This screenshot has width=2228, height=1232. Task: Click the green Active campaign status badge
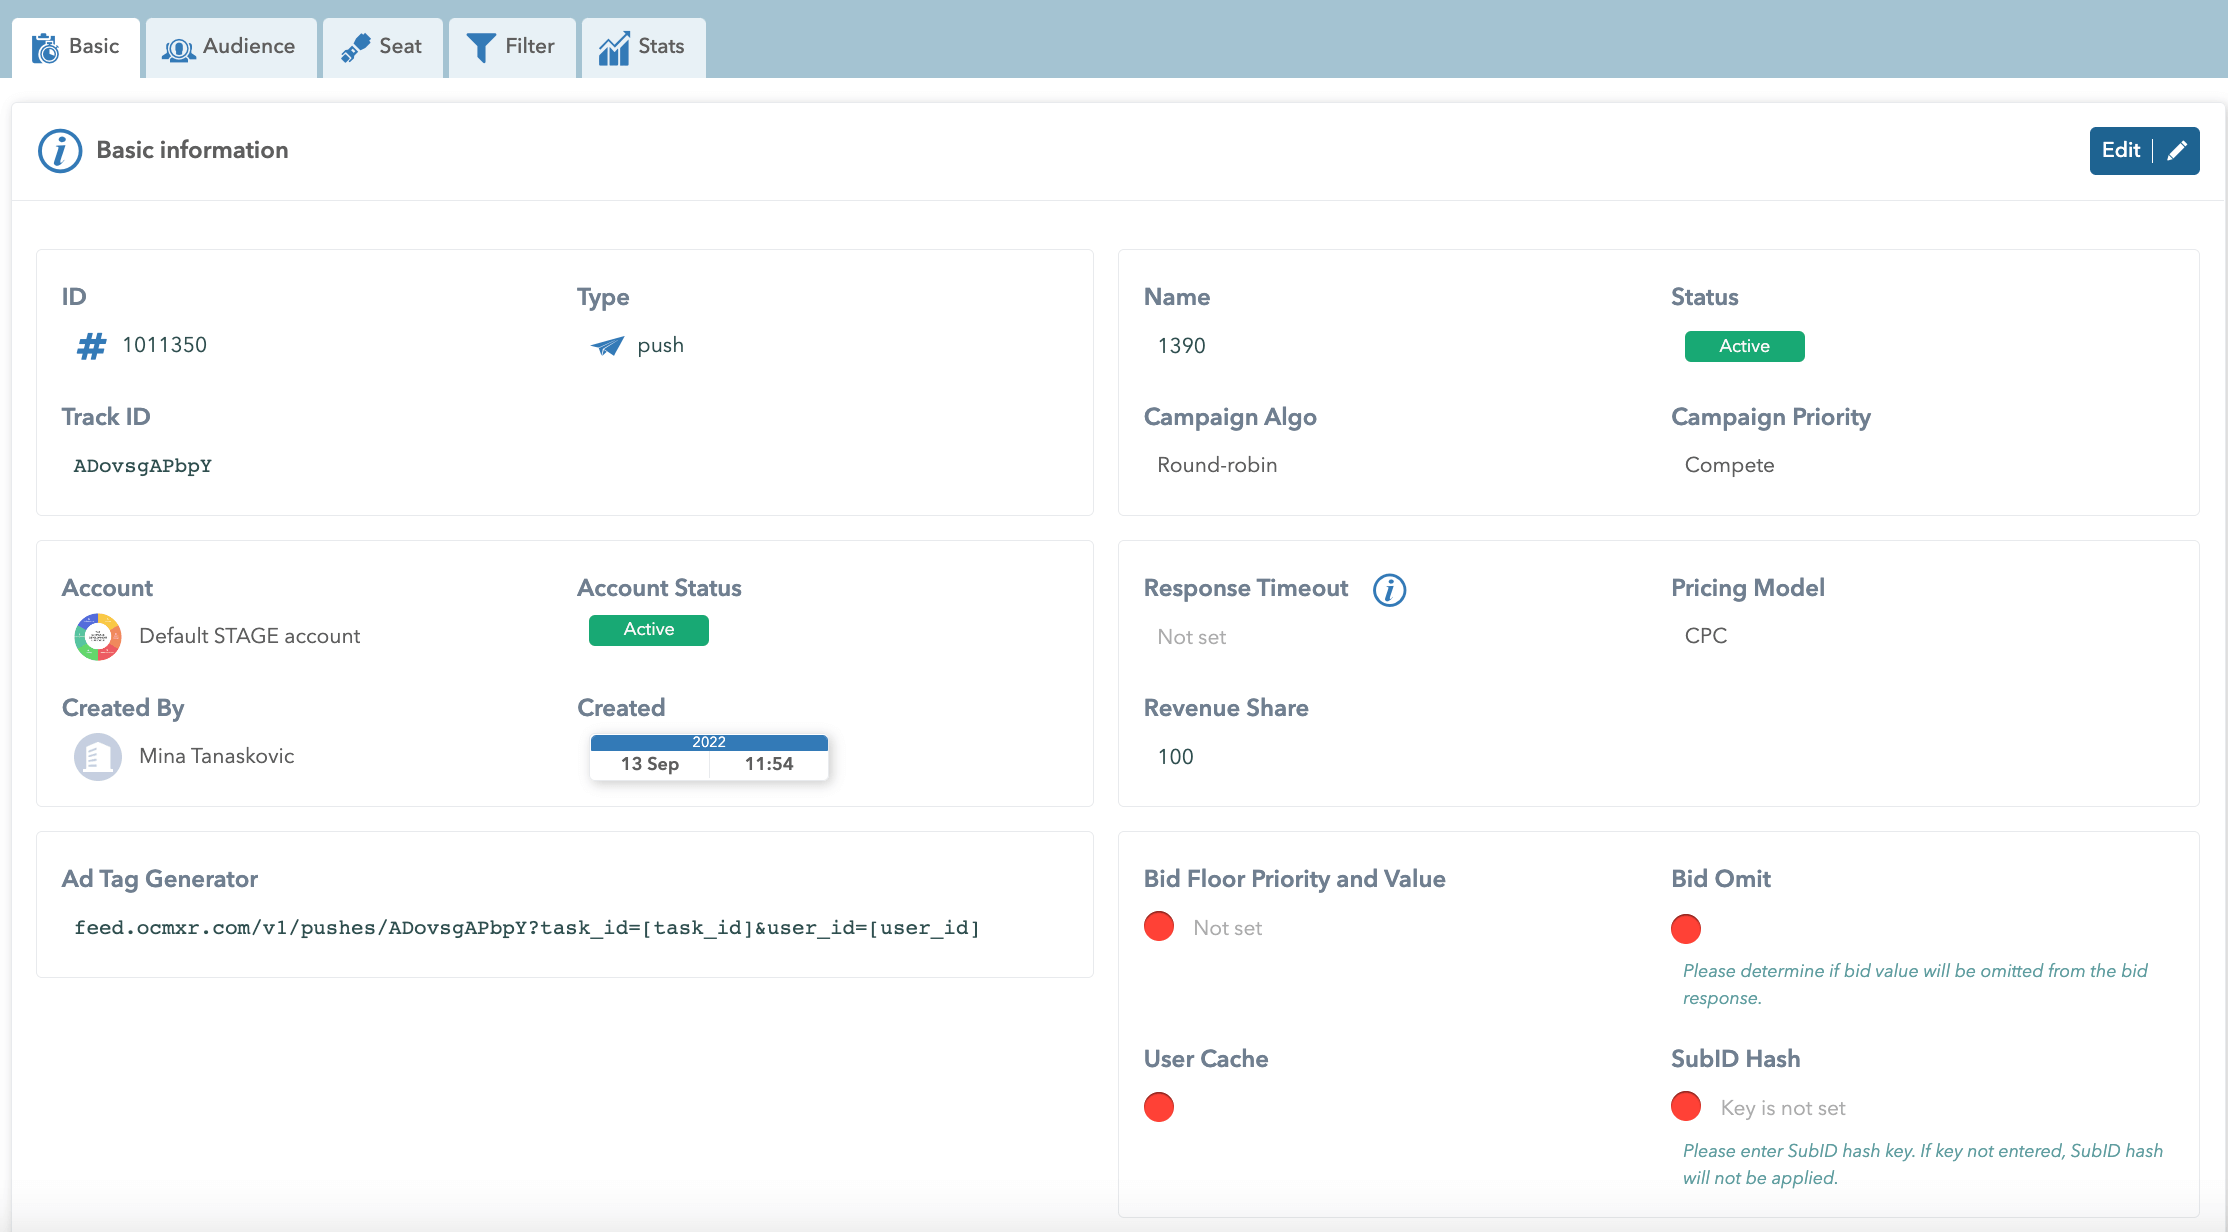[x=1744, y=346]
